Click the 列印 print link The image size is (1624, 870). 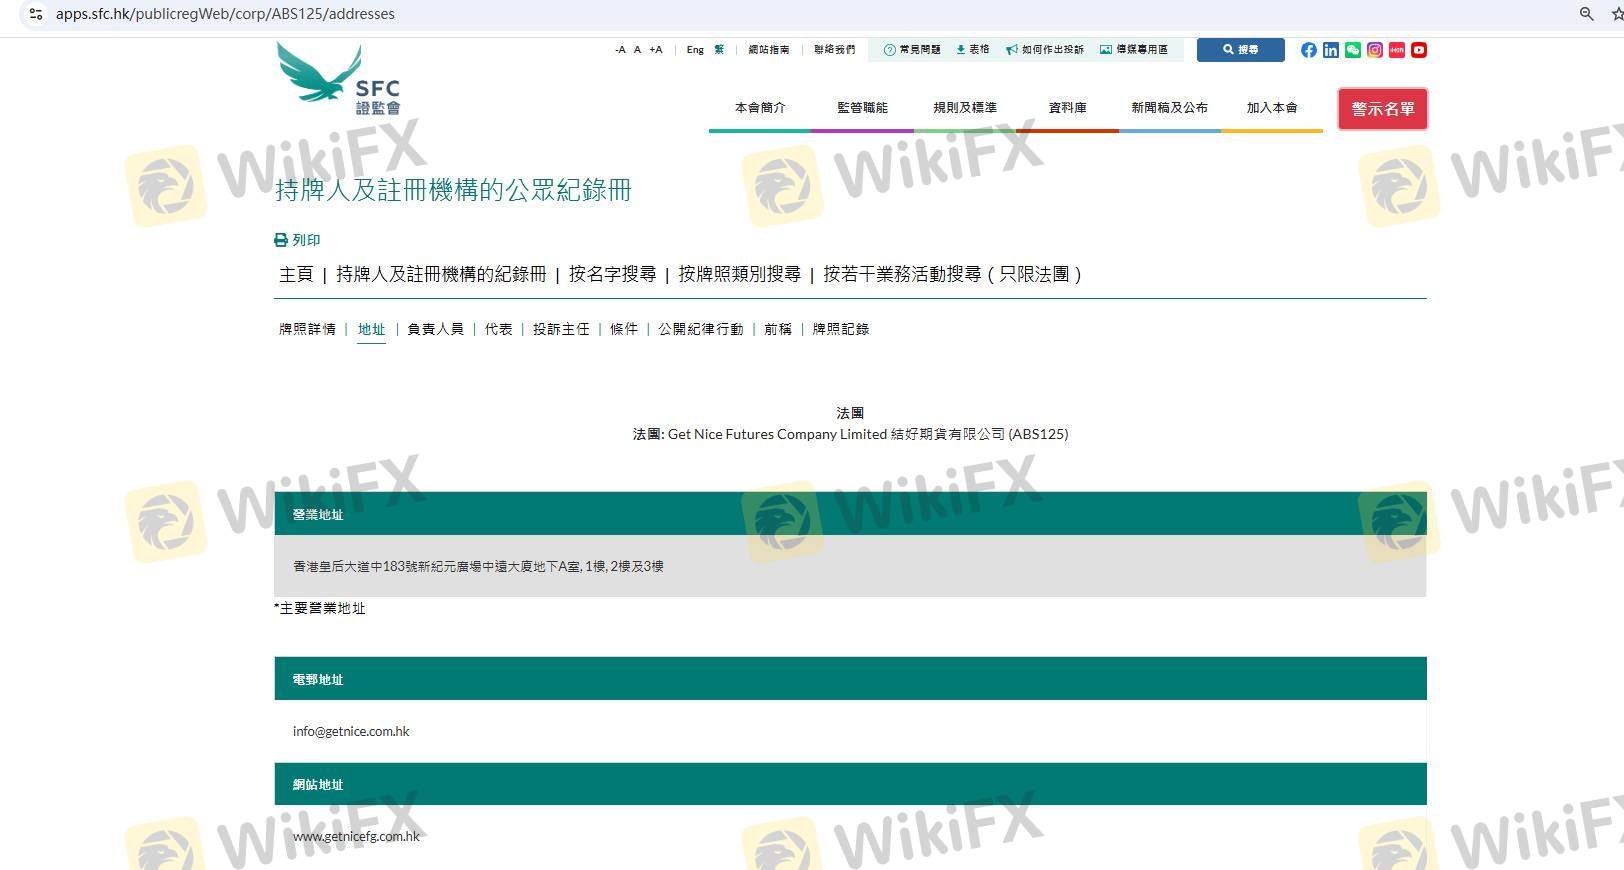[297, 240]
